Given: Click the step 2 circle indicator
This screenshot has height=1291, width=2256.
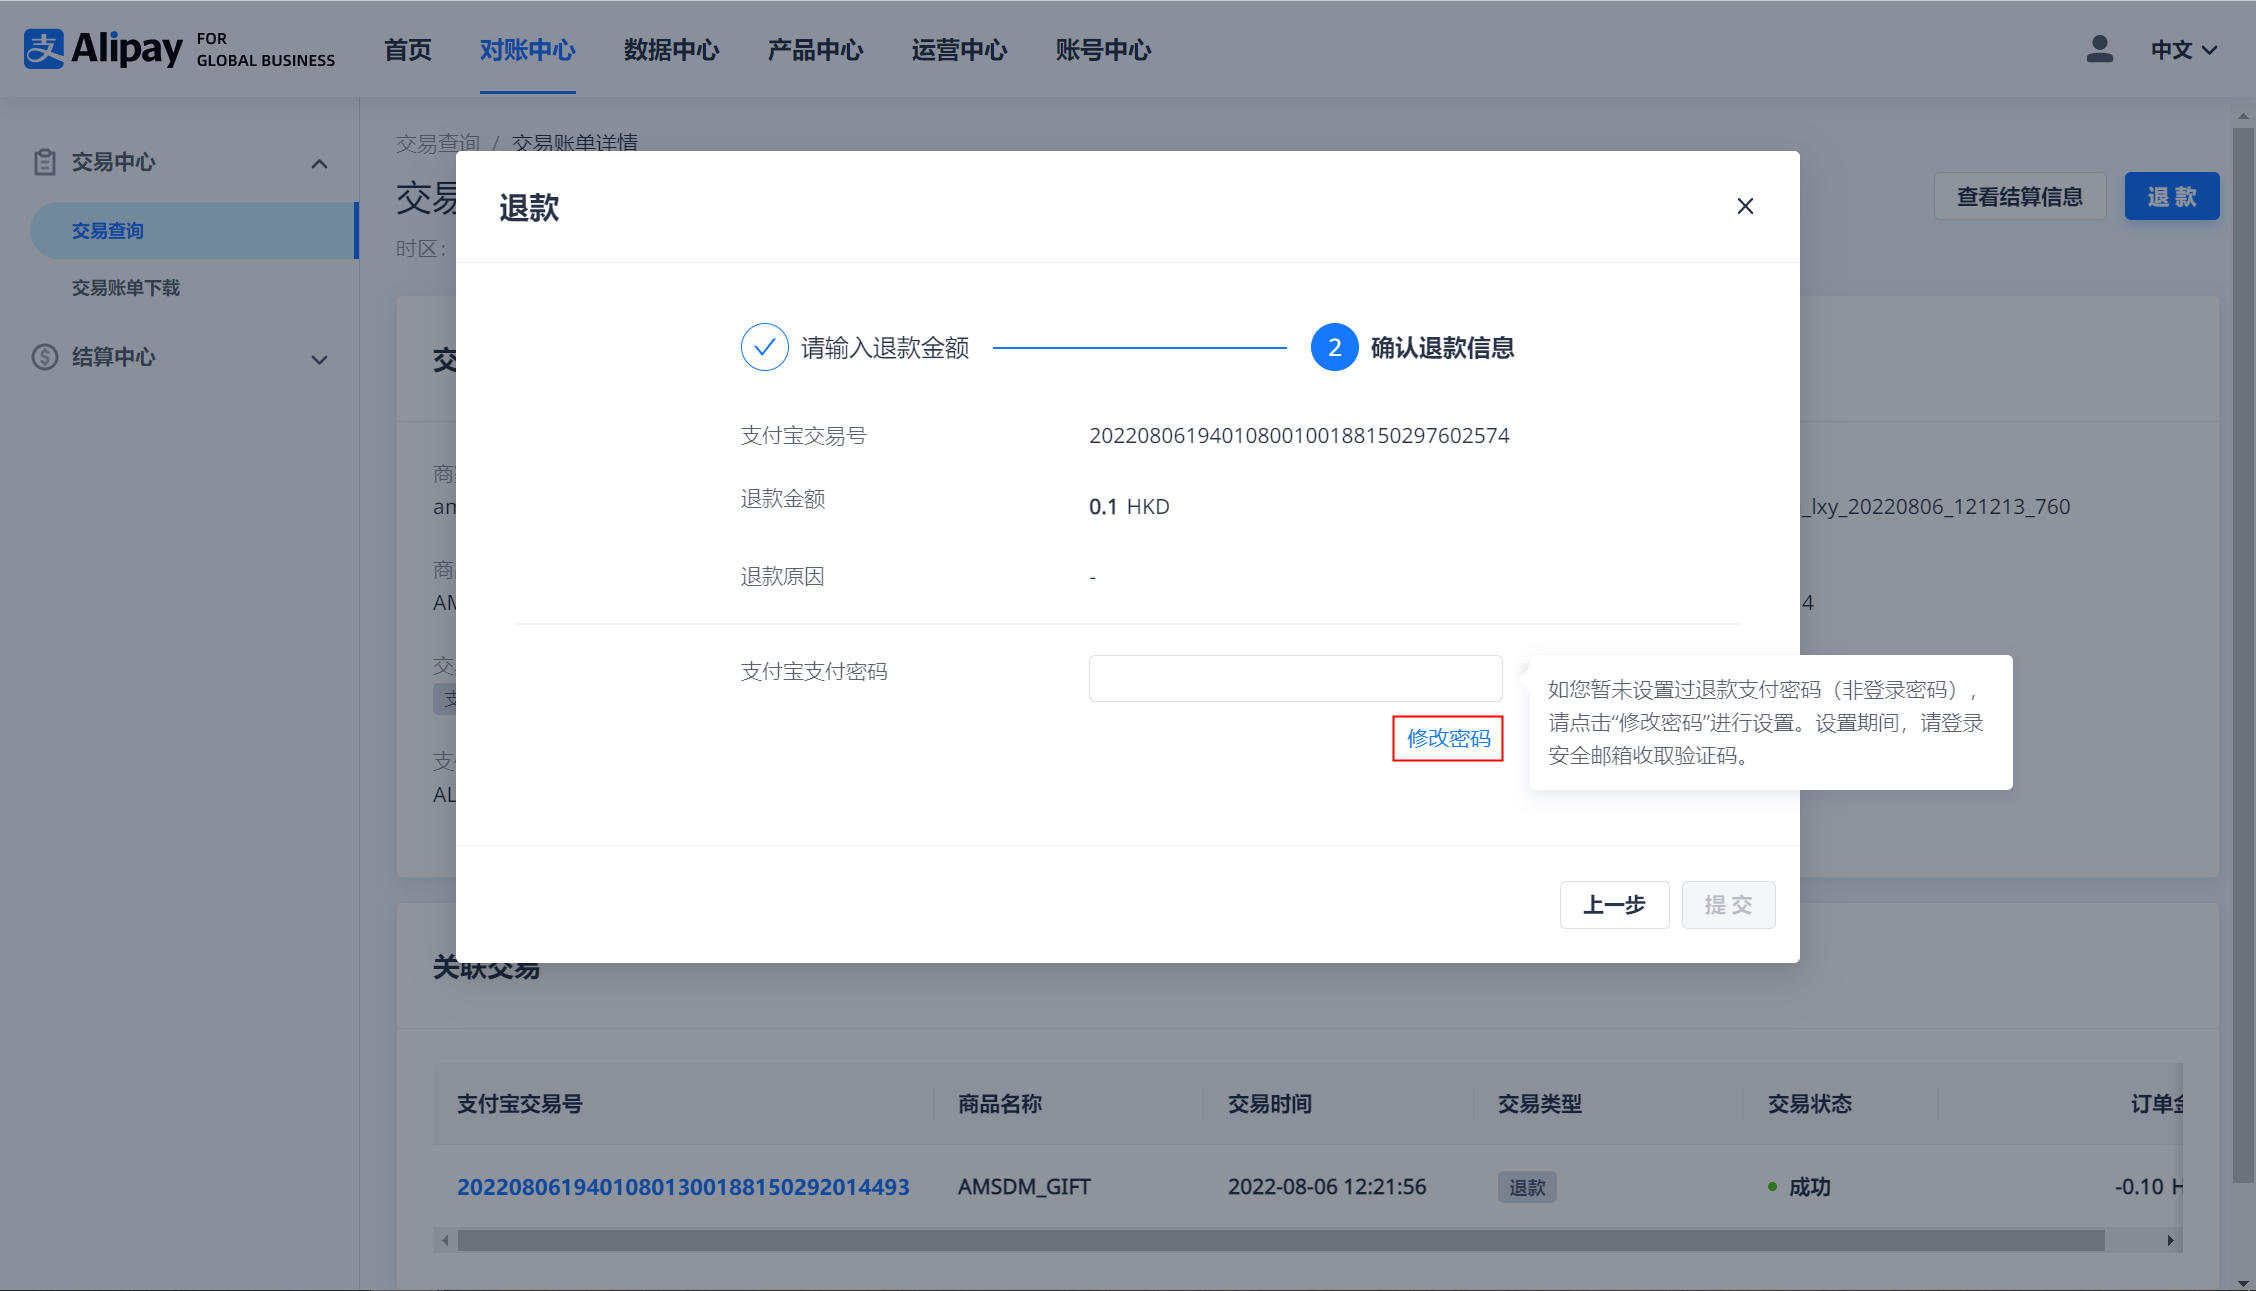Looking at the screenshot, I should [x=1334, y=347].
